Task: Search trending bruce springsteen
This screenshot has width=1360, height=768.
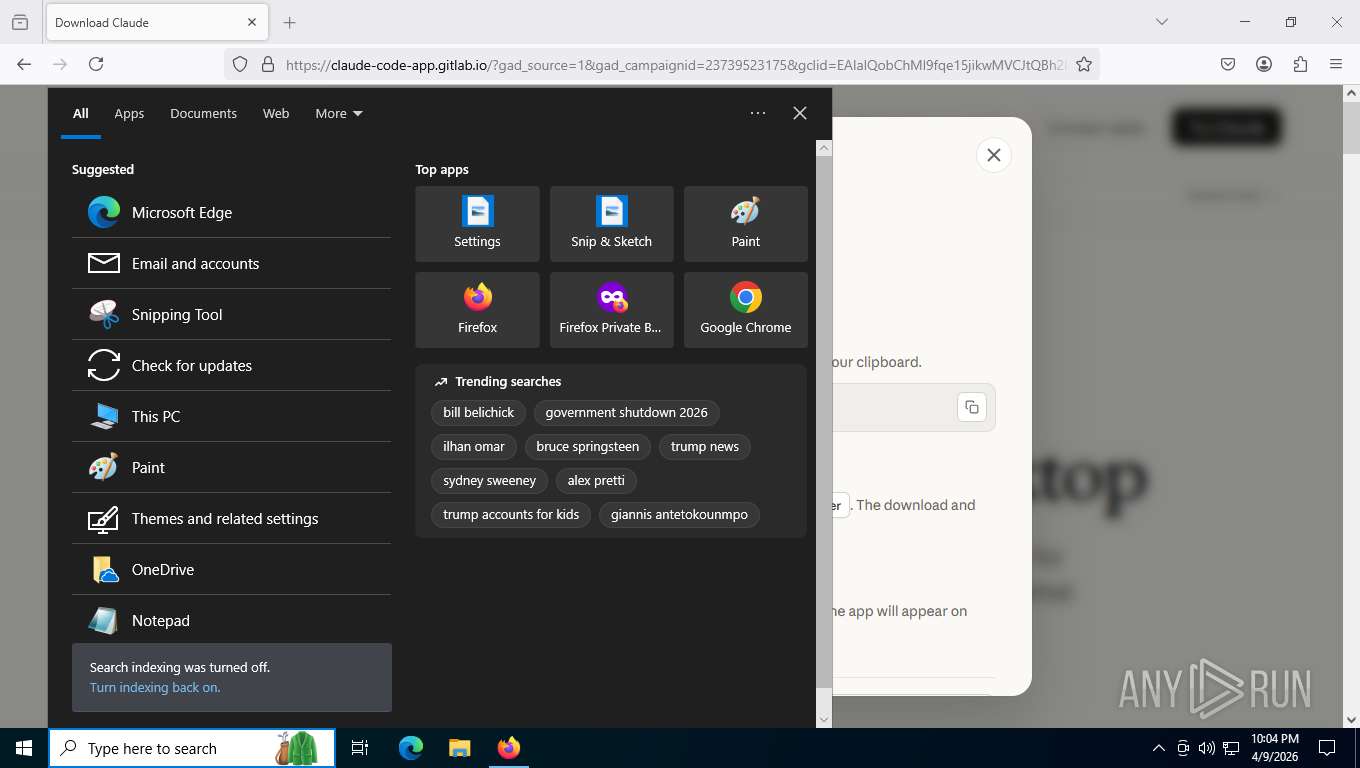Action: point(588,446)
